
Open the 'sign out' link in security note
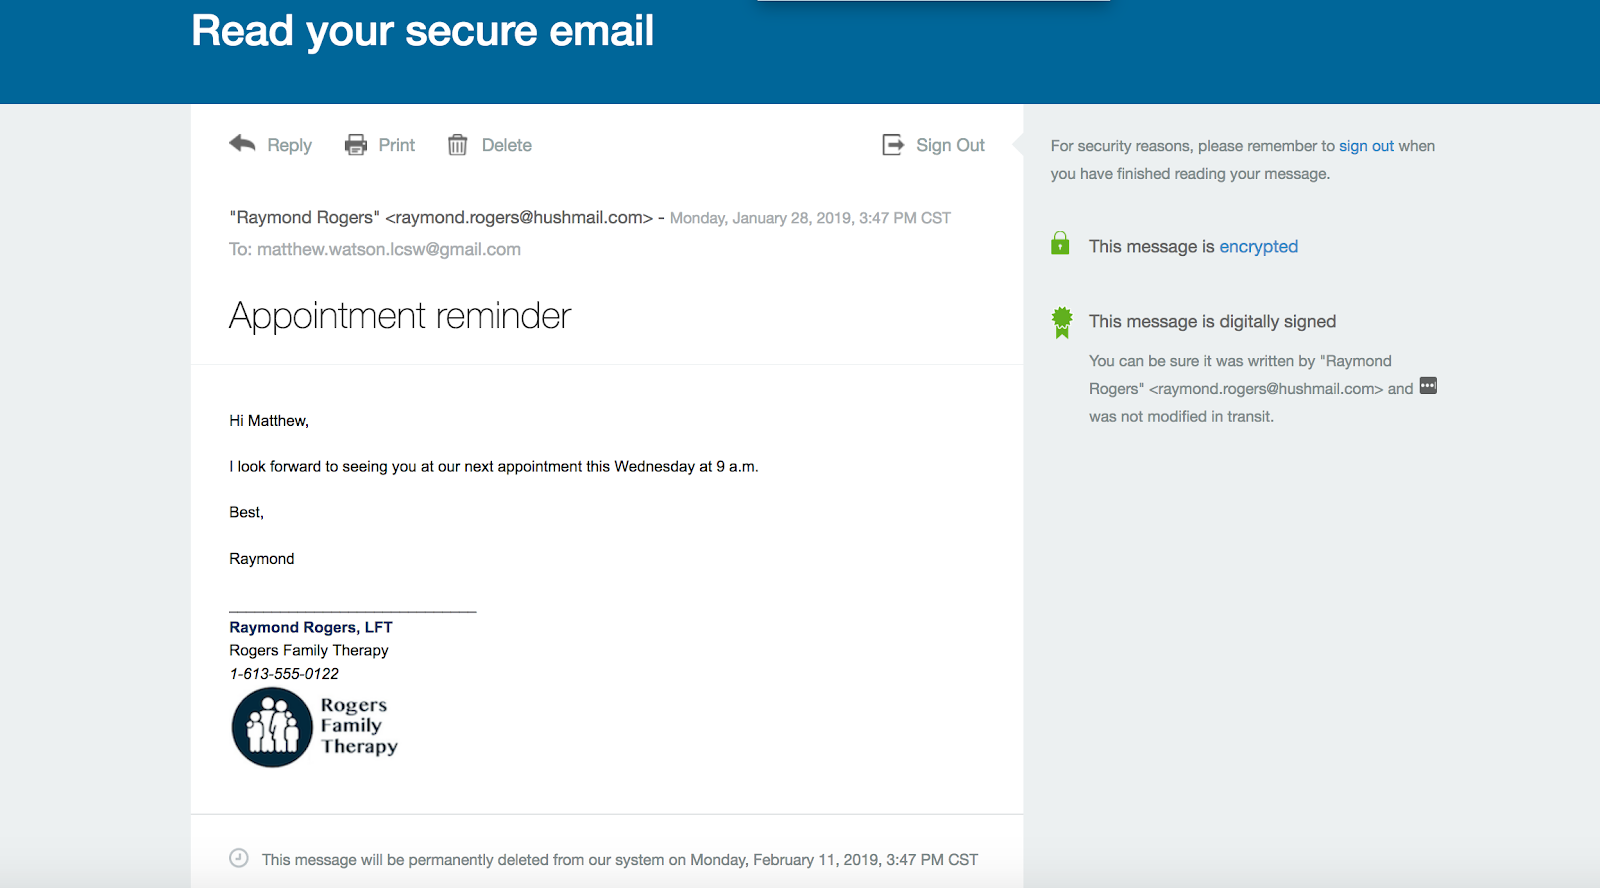(1366, 146)
